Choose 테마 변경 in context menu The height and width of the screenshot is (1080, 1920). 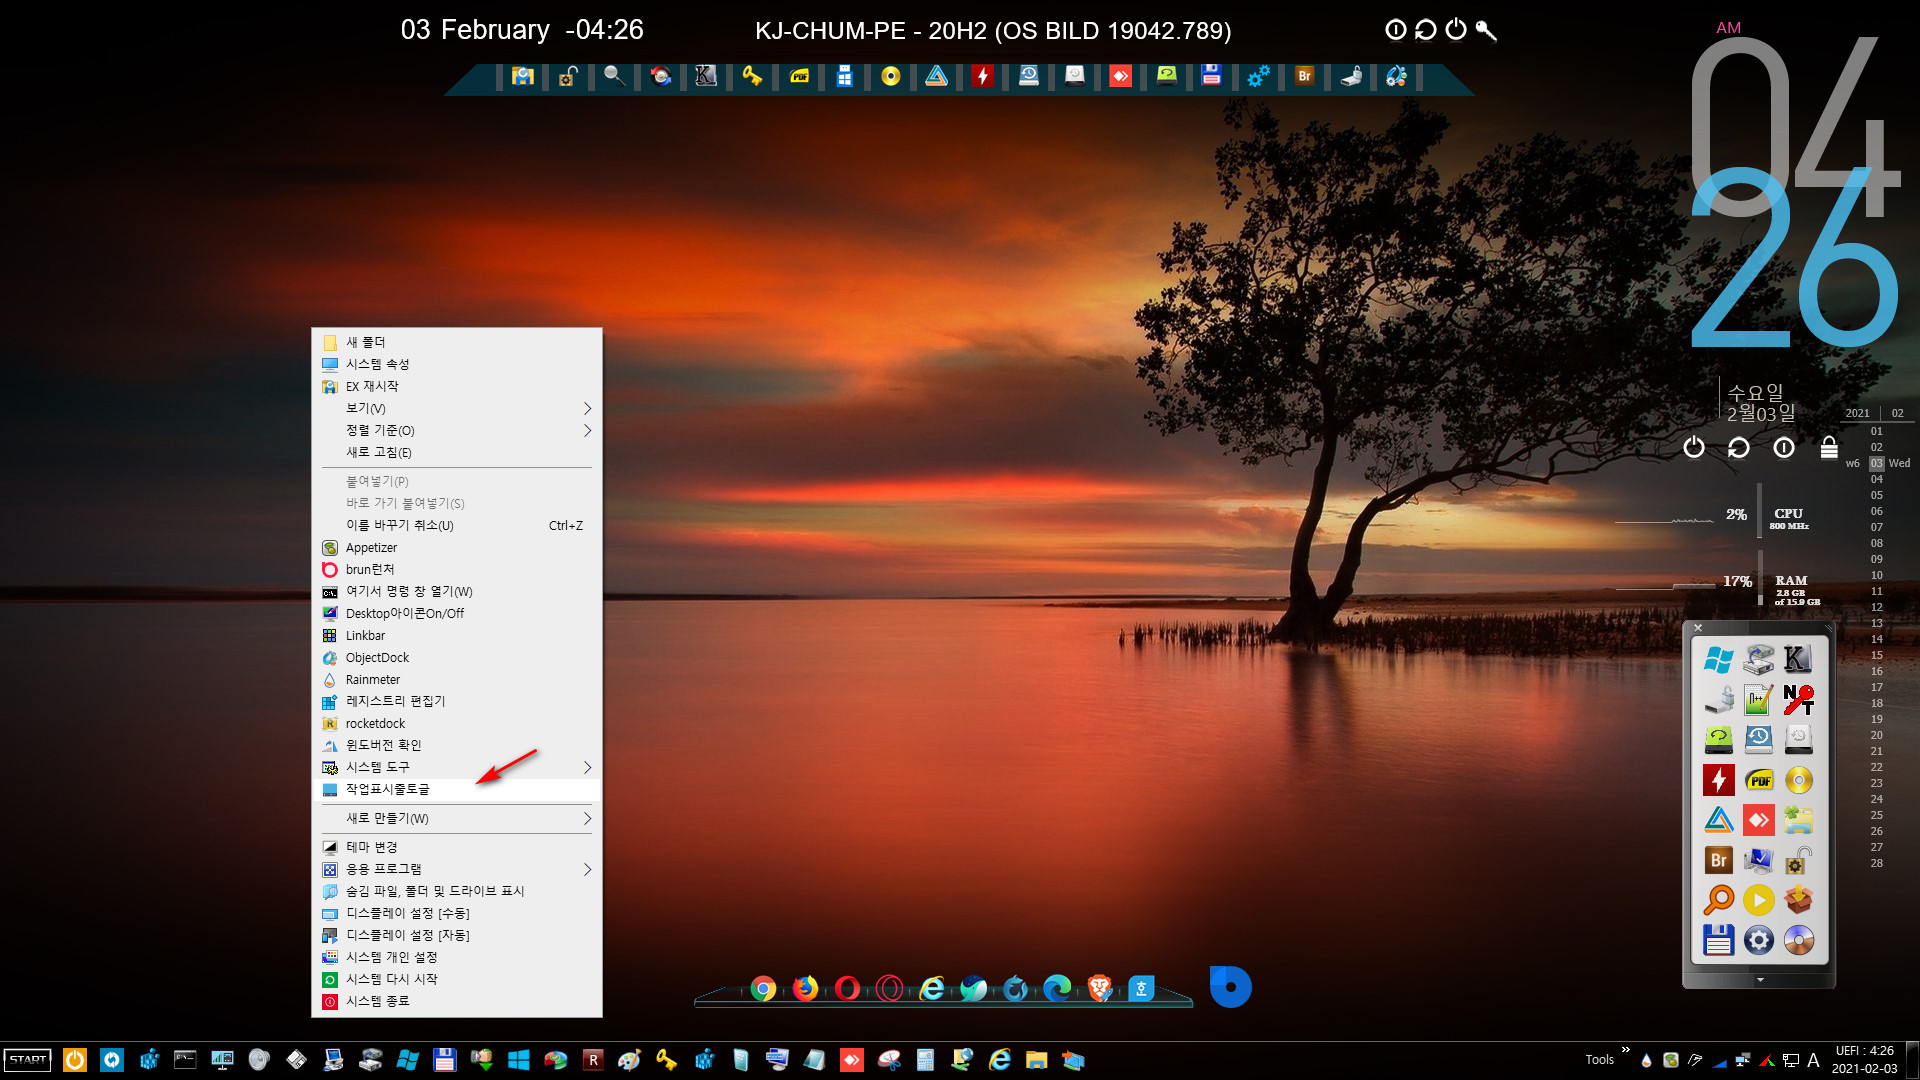457,847
